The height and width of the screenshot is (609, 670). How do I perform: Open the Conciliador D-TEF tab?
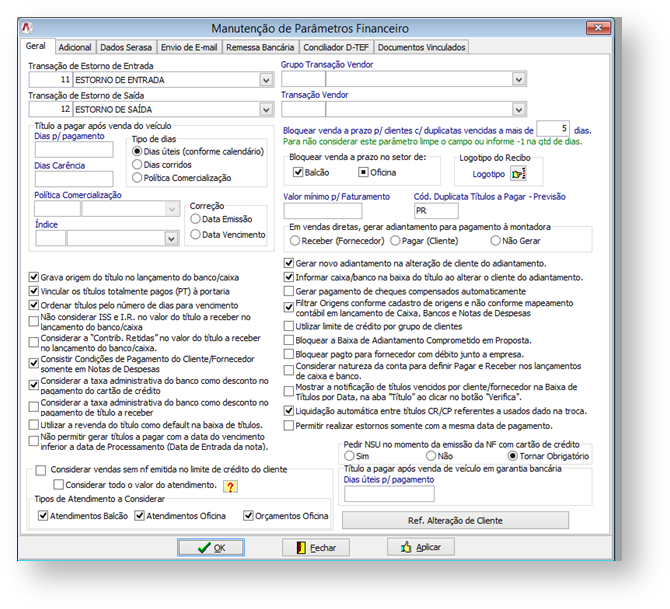(336, 47)
